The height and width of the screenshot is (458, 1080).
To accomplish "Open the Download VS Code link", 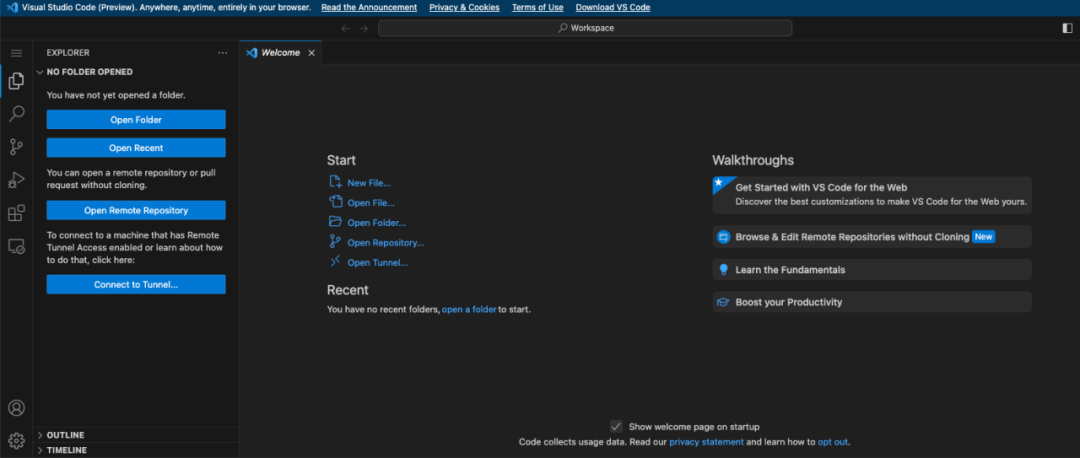I will (x=613, y=8).
